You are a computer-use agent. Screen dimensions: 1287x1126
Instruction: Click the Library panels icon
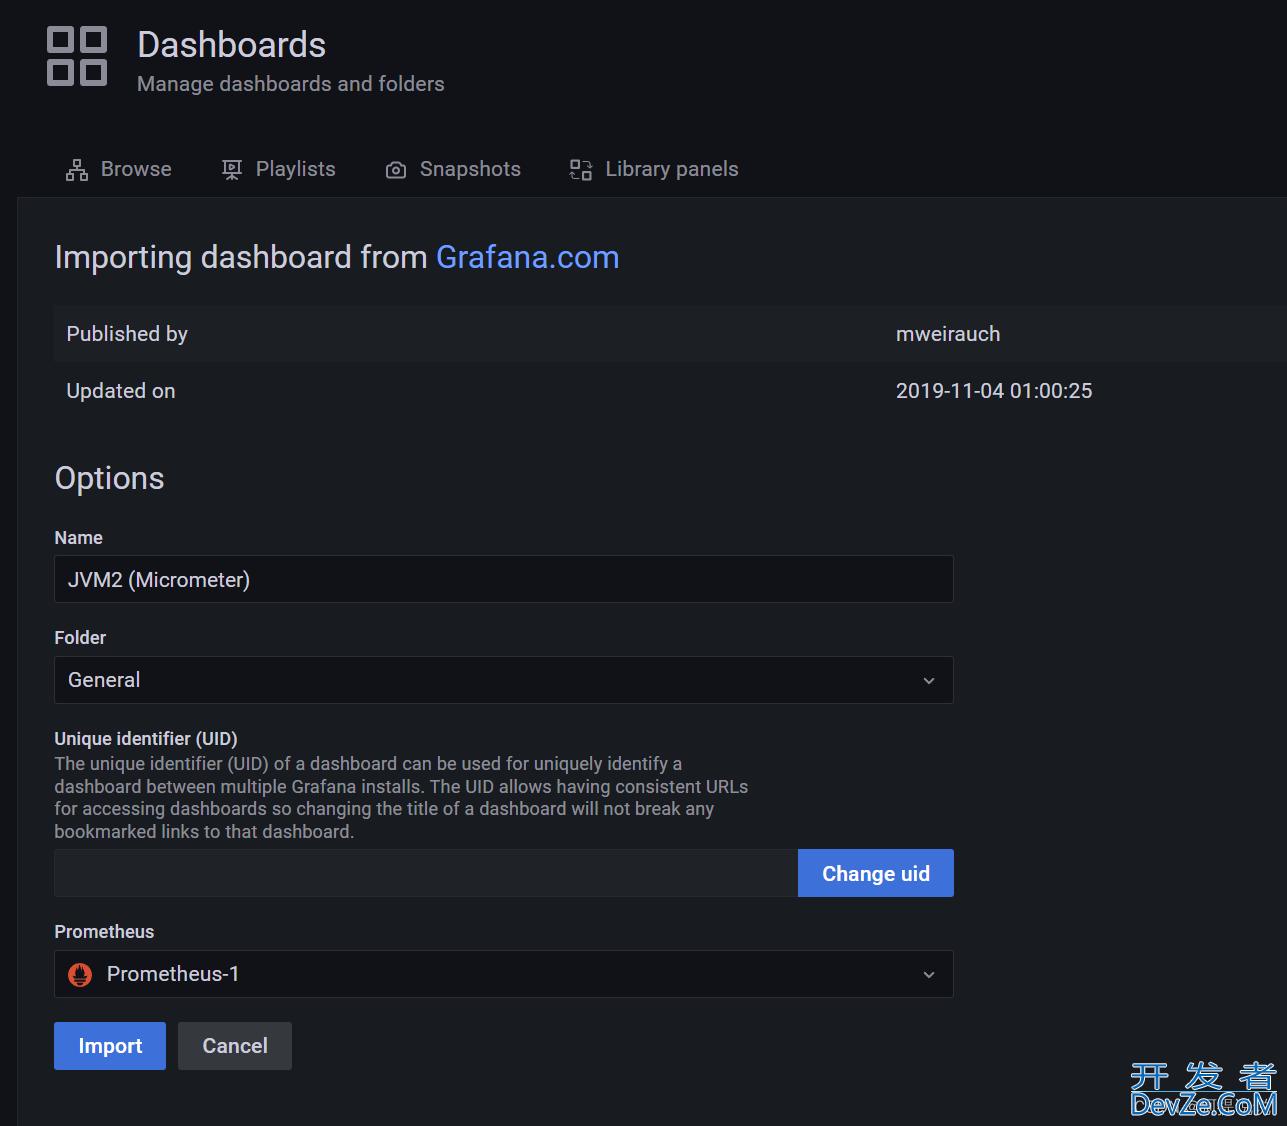581,170
